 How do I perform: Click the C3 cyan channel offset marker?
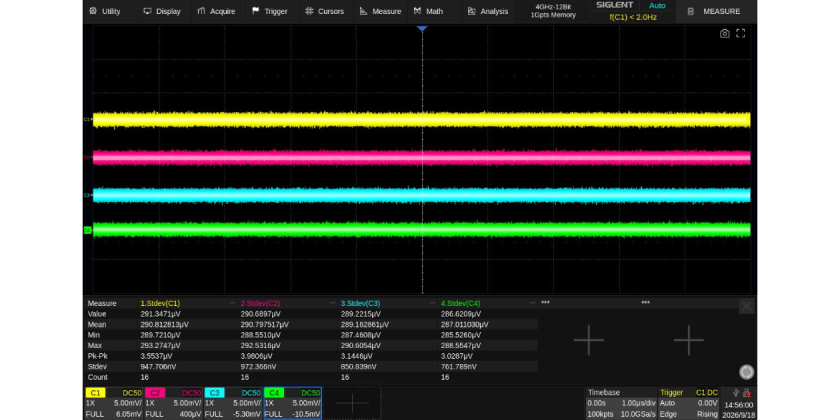tap(87, 196)
